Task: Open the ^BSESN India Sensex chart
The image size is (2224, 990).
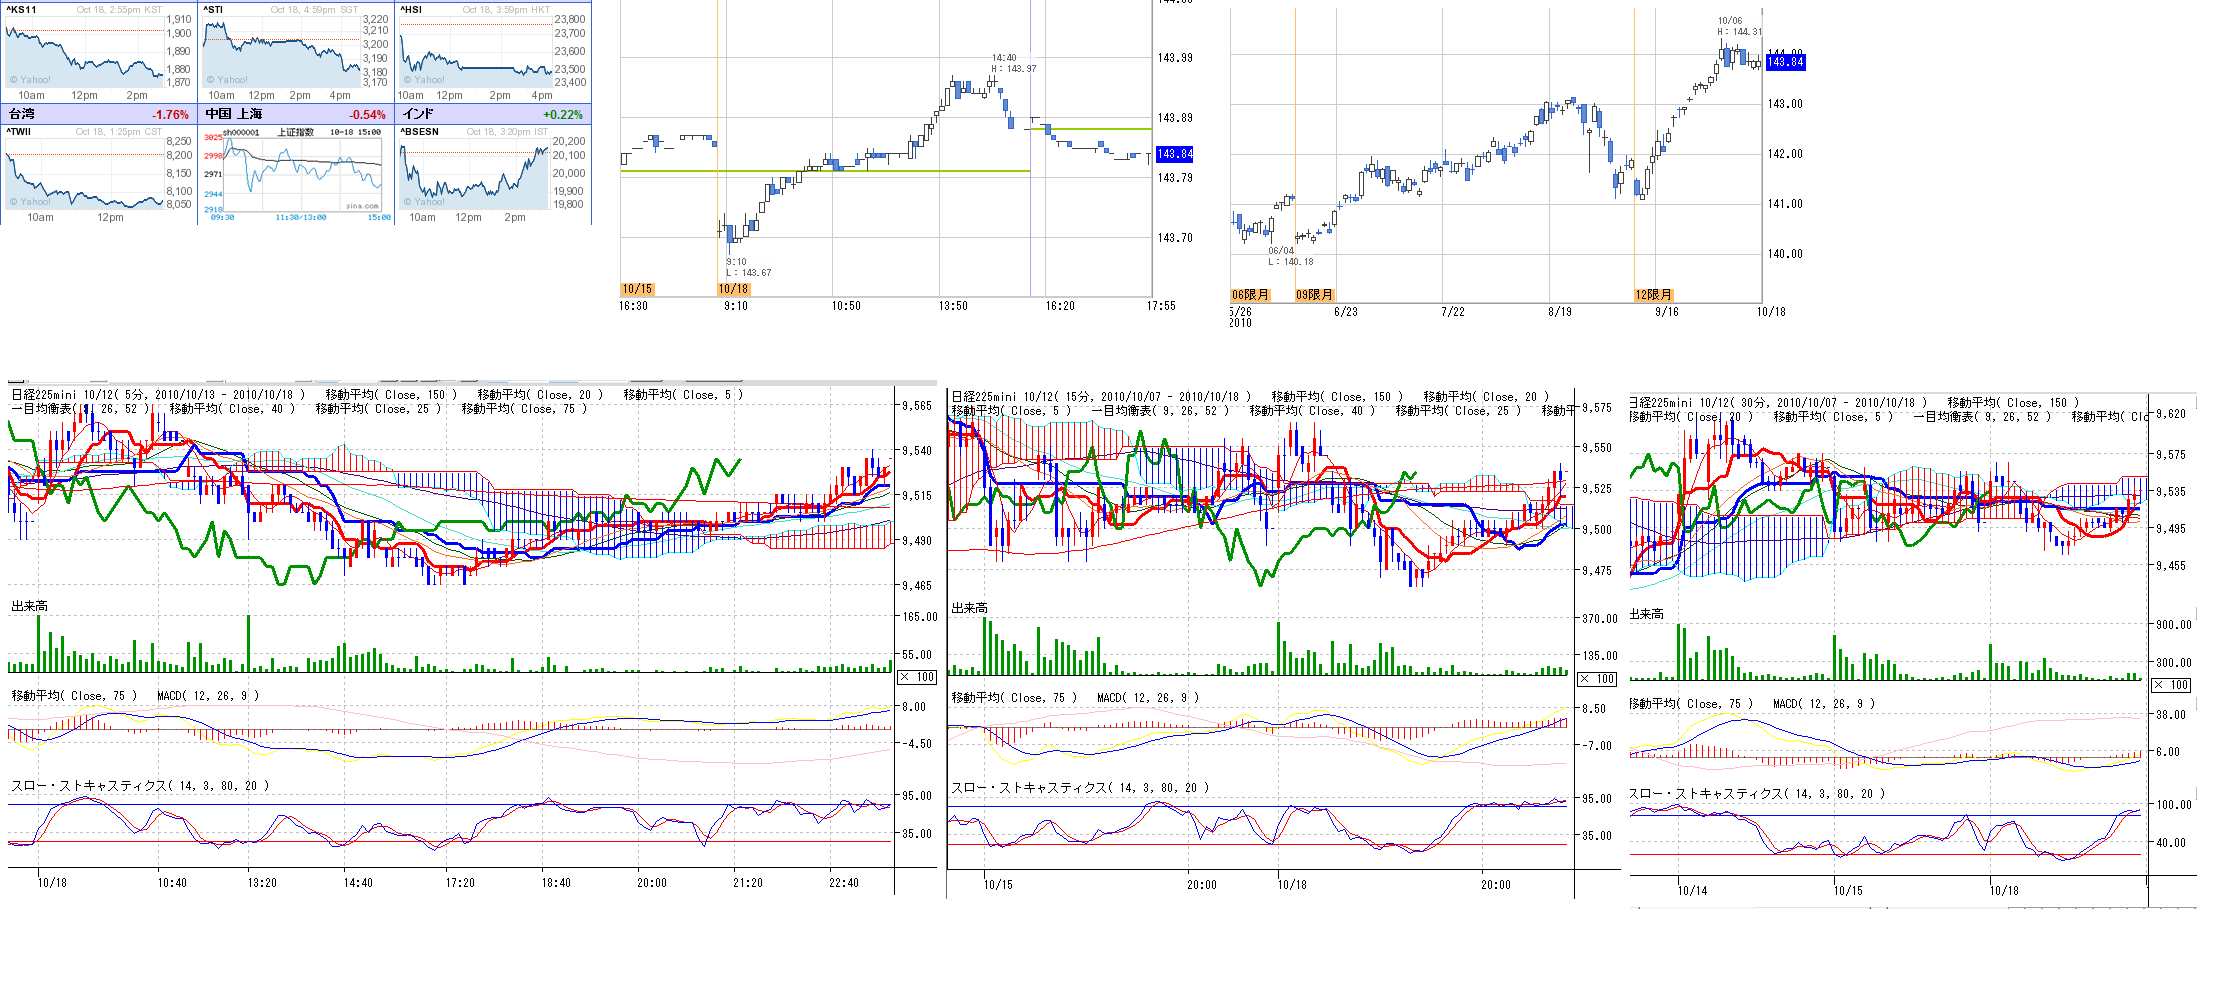Action: coord(476,174)
